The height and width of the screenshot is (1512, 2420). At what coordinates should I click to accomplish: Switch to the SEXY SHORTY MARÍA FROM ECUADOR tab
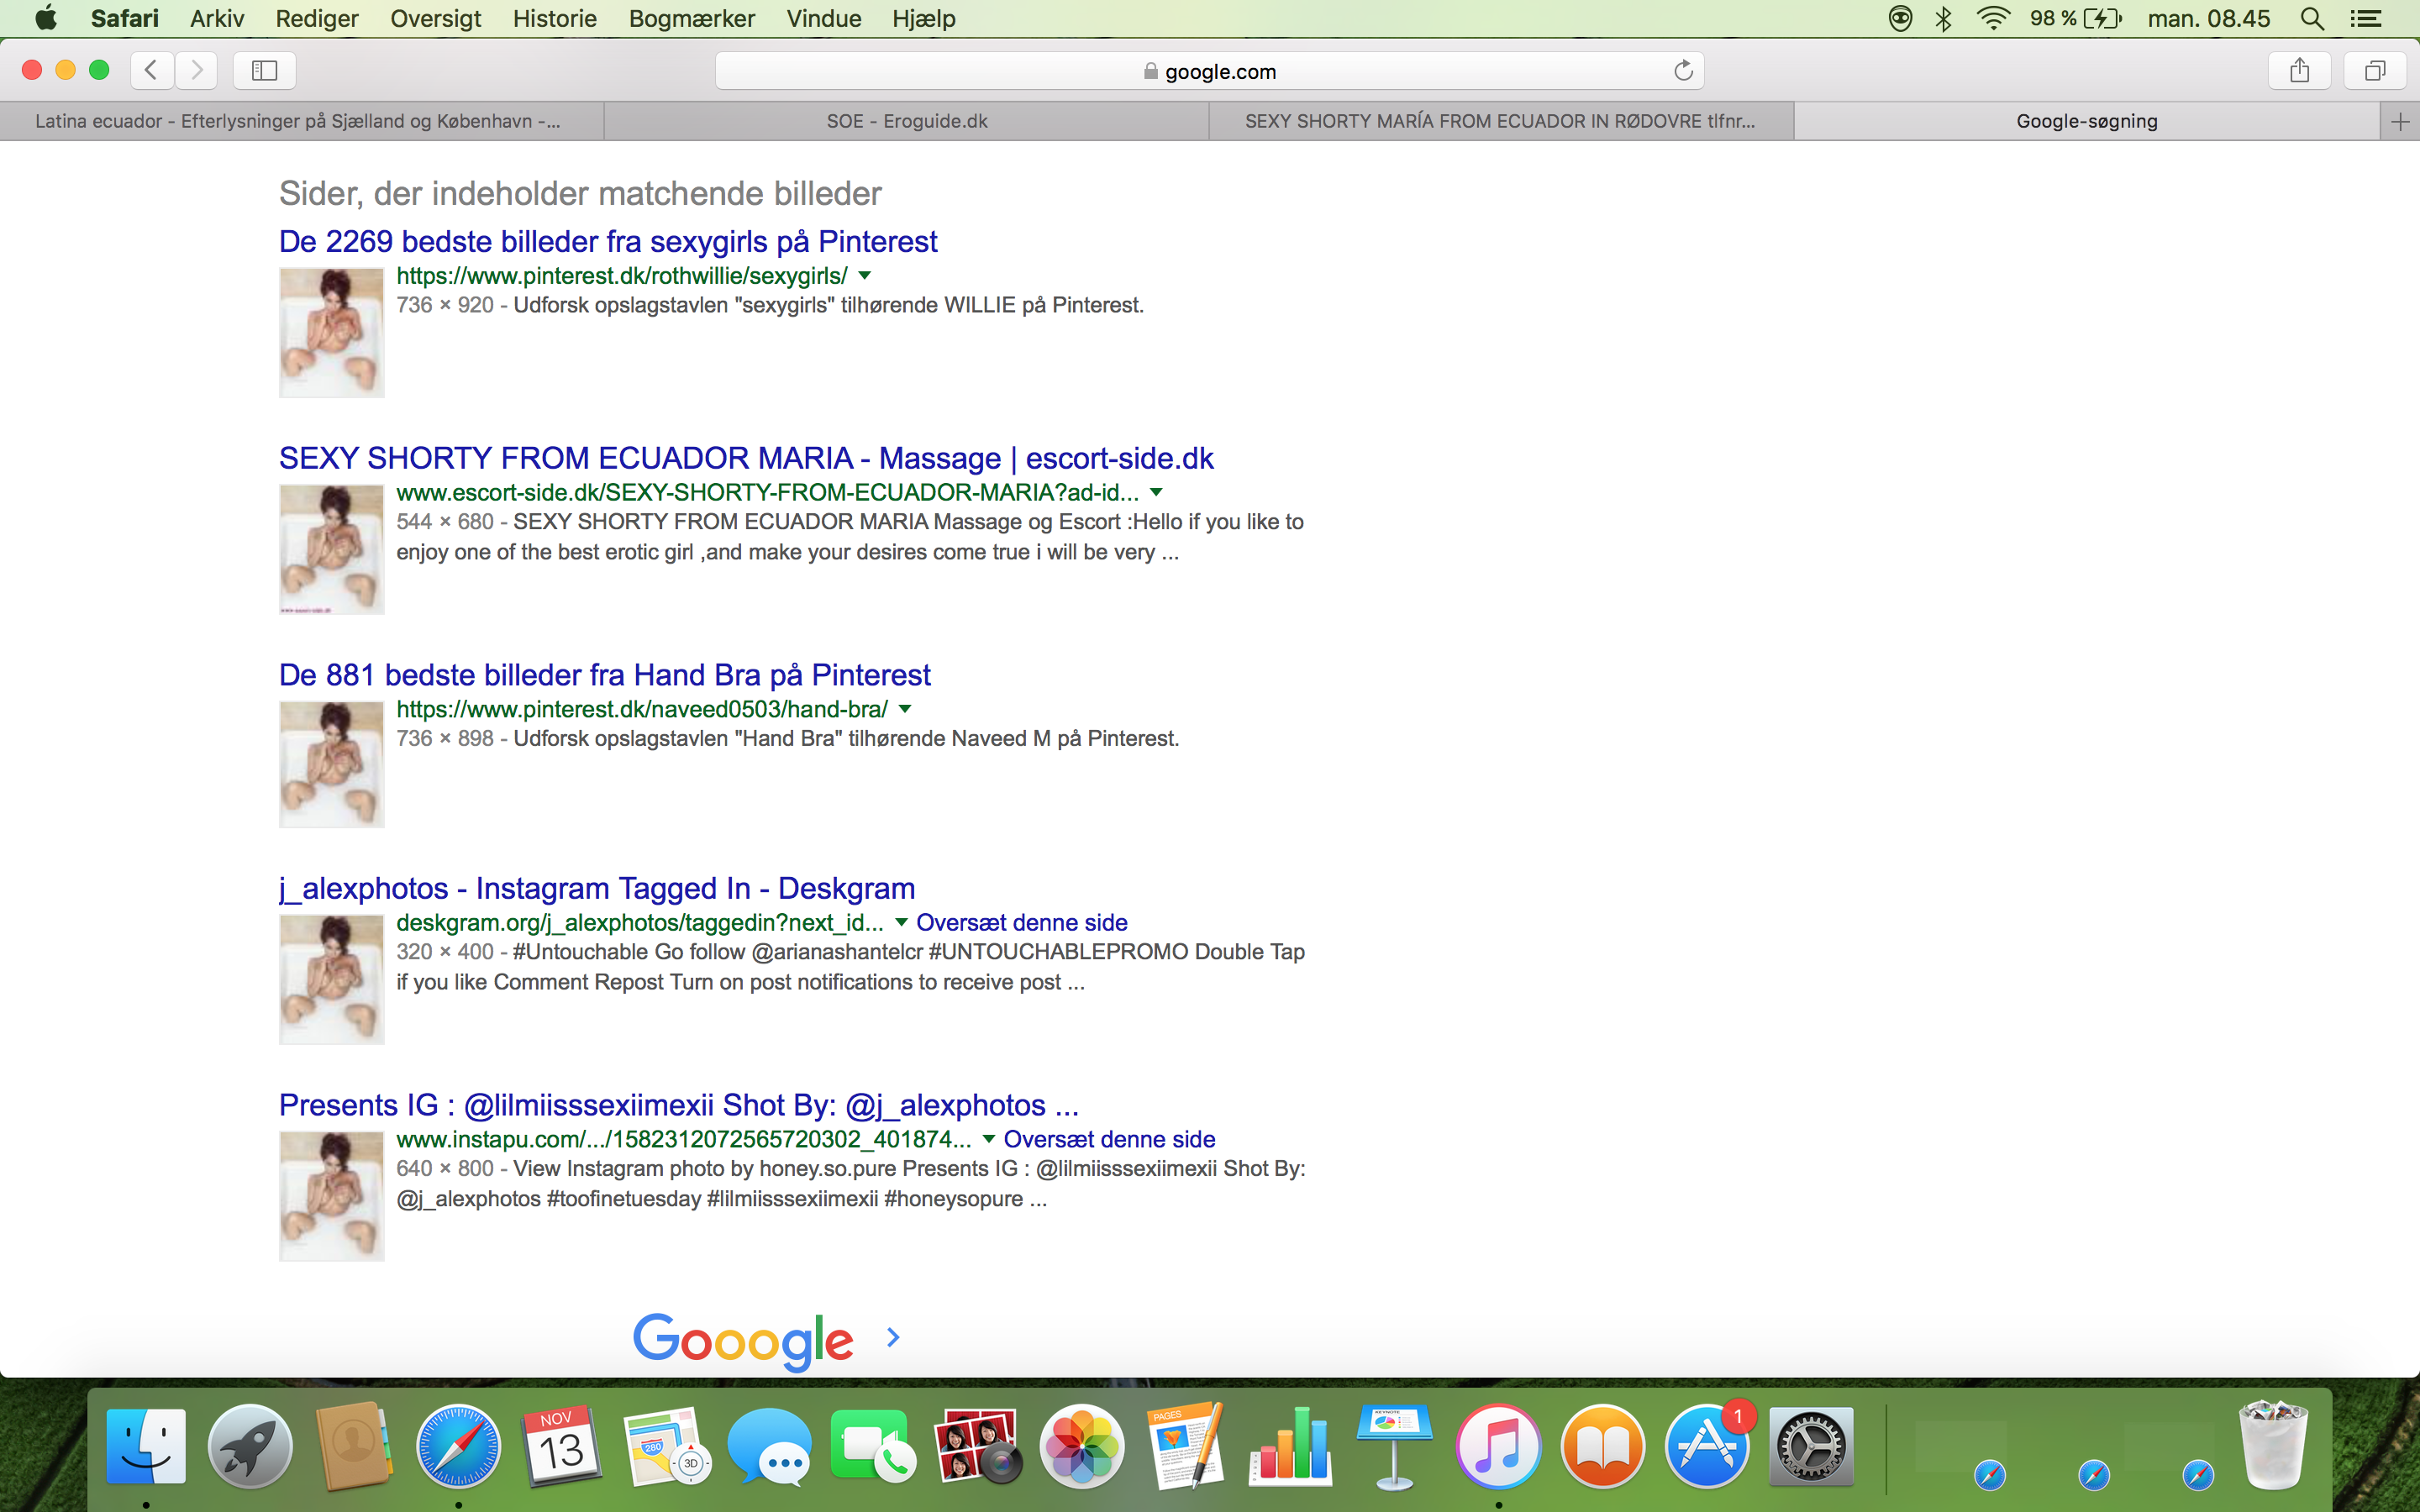pyautogui.click(x=1500, y=121)
